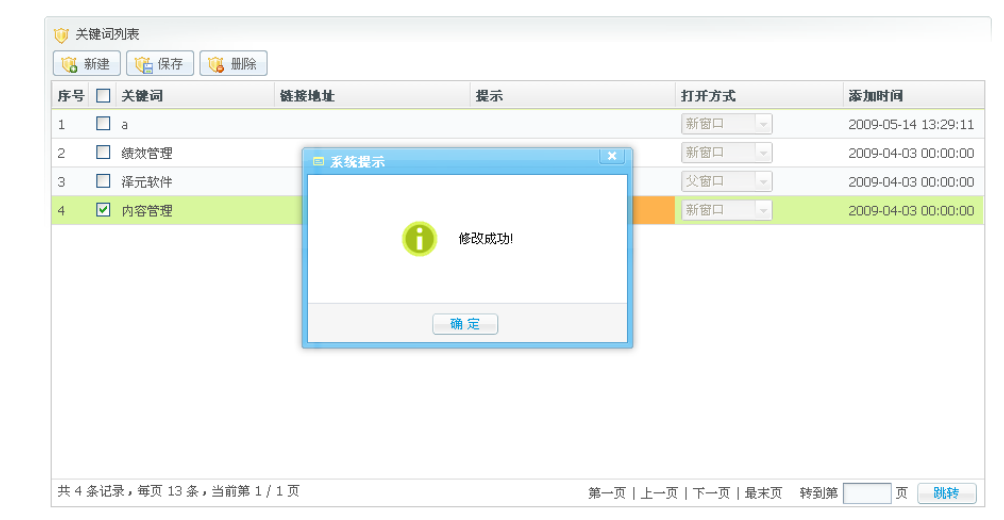Viewport: 1004px width, 520px height.
Task: Click the shield icon beside 关键词列表
Action: pos(61,35)
